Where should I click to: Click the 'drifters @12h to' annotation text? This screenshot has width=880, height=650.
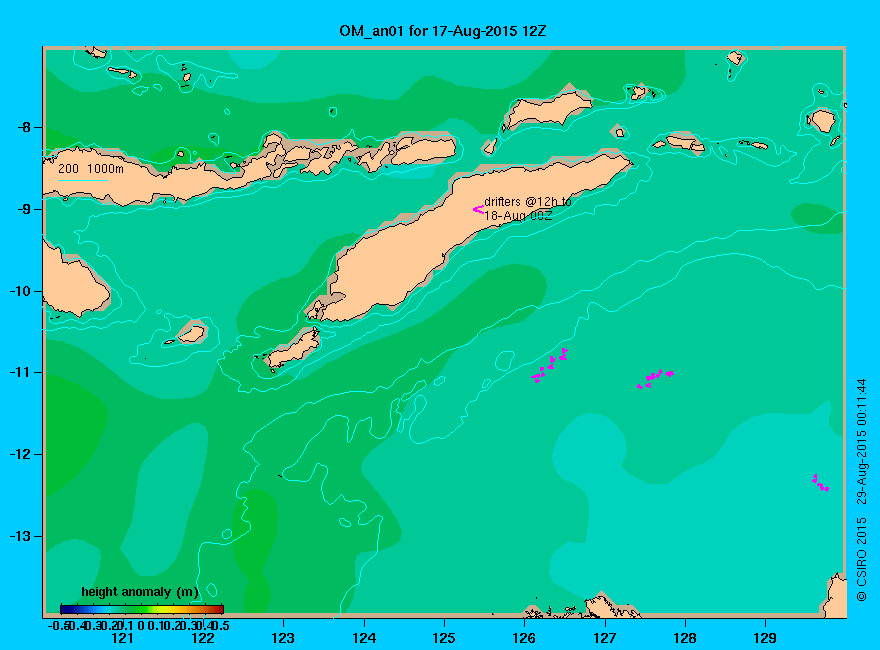[x=528, y=202]
